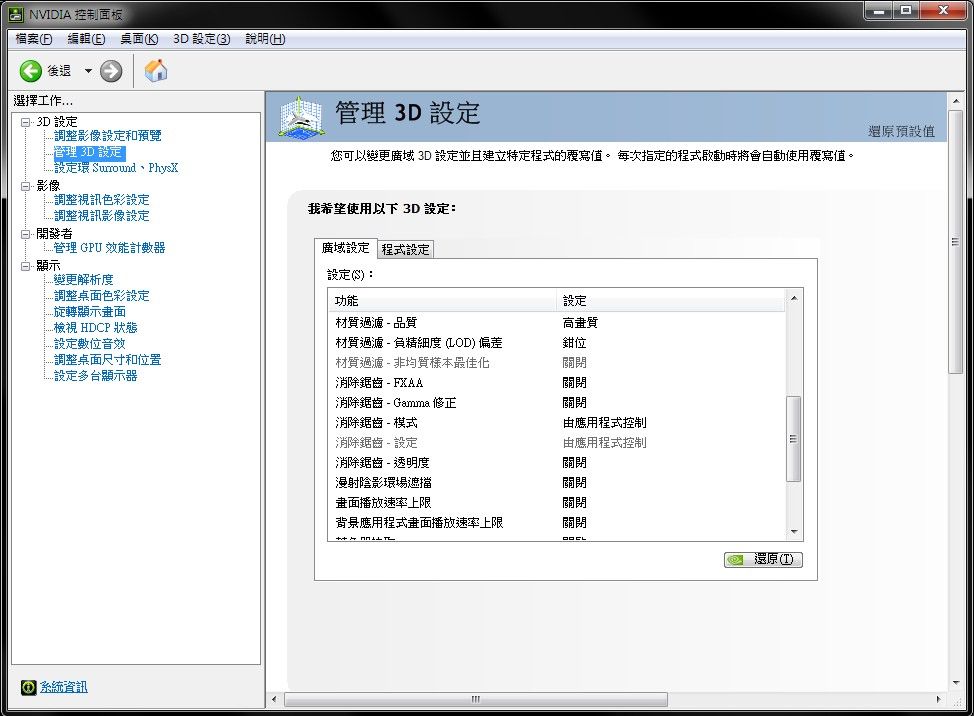Click 還原預設值 in the header
Image resolution: width=974 pixels, height=716 pixels.
coord(901,131)
